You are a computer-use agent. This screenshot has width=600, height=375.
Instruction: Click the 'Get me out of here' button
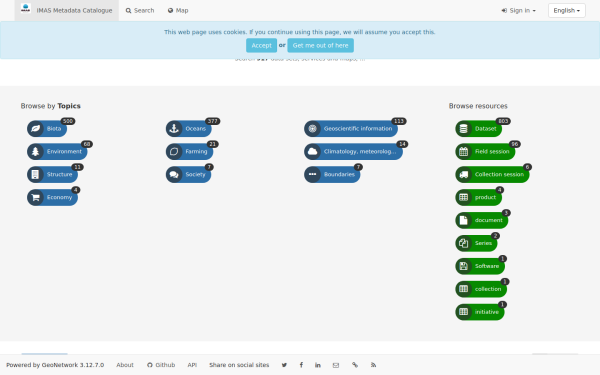coord(320,45)
